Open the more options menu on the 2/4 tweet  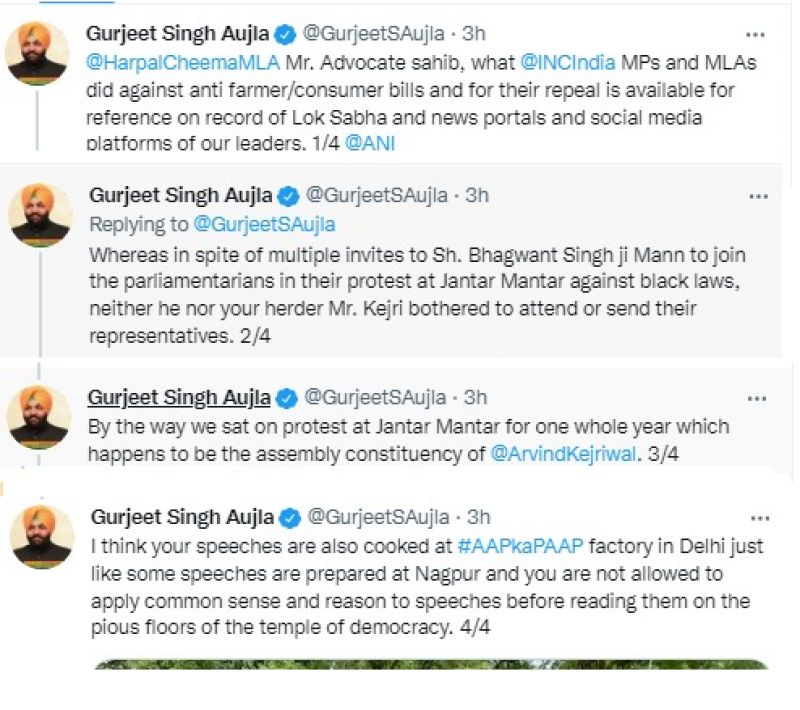tap(757, 196)
